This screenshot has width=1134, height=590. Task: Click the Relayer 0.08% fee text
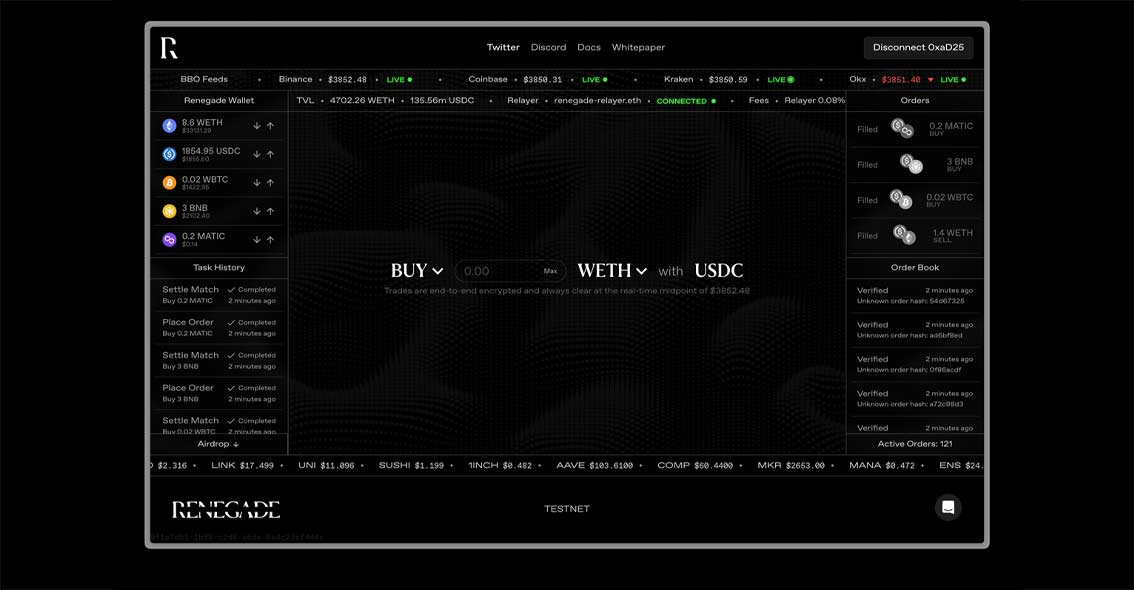[814, 101]
